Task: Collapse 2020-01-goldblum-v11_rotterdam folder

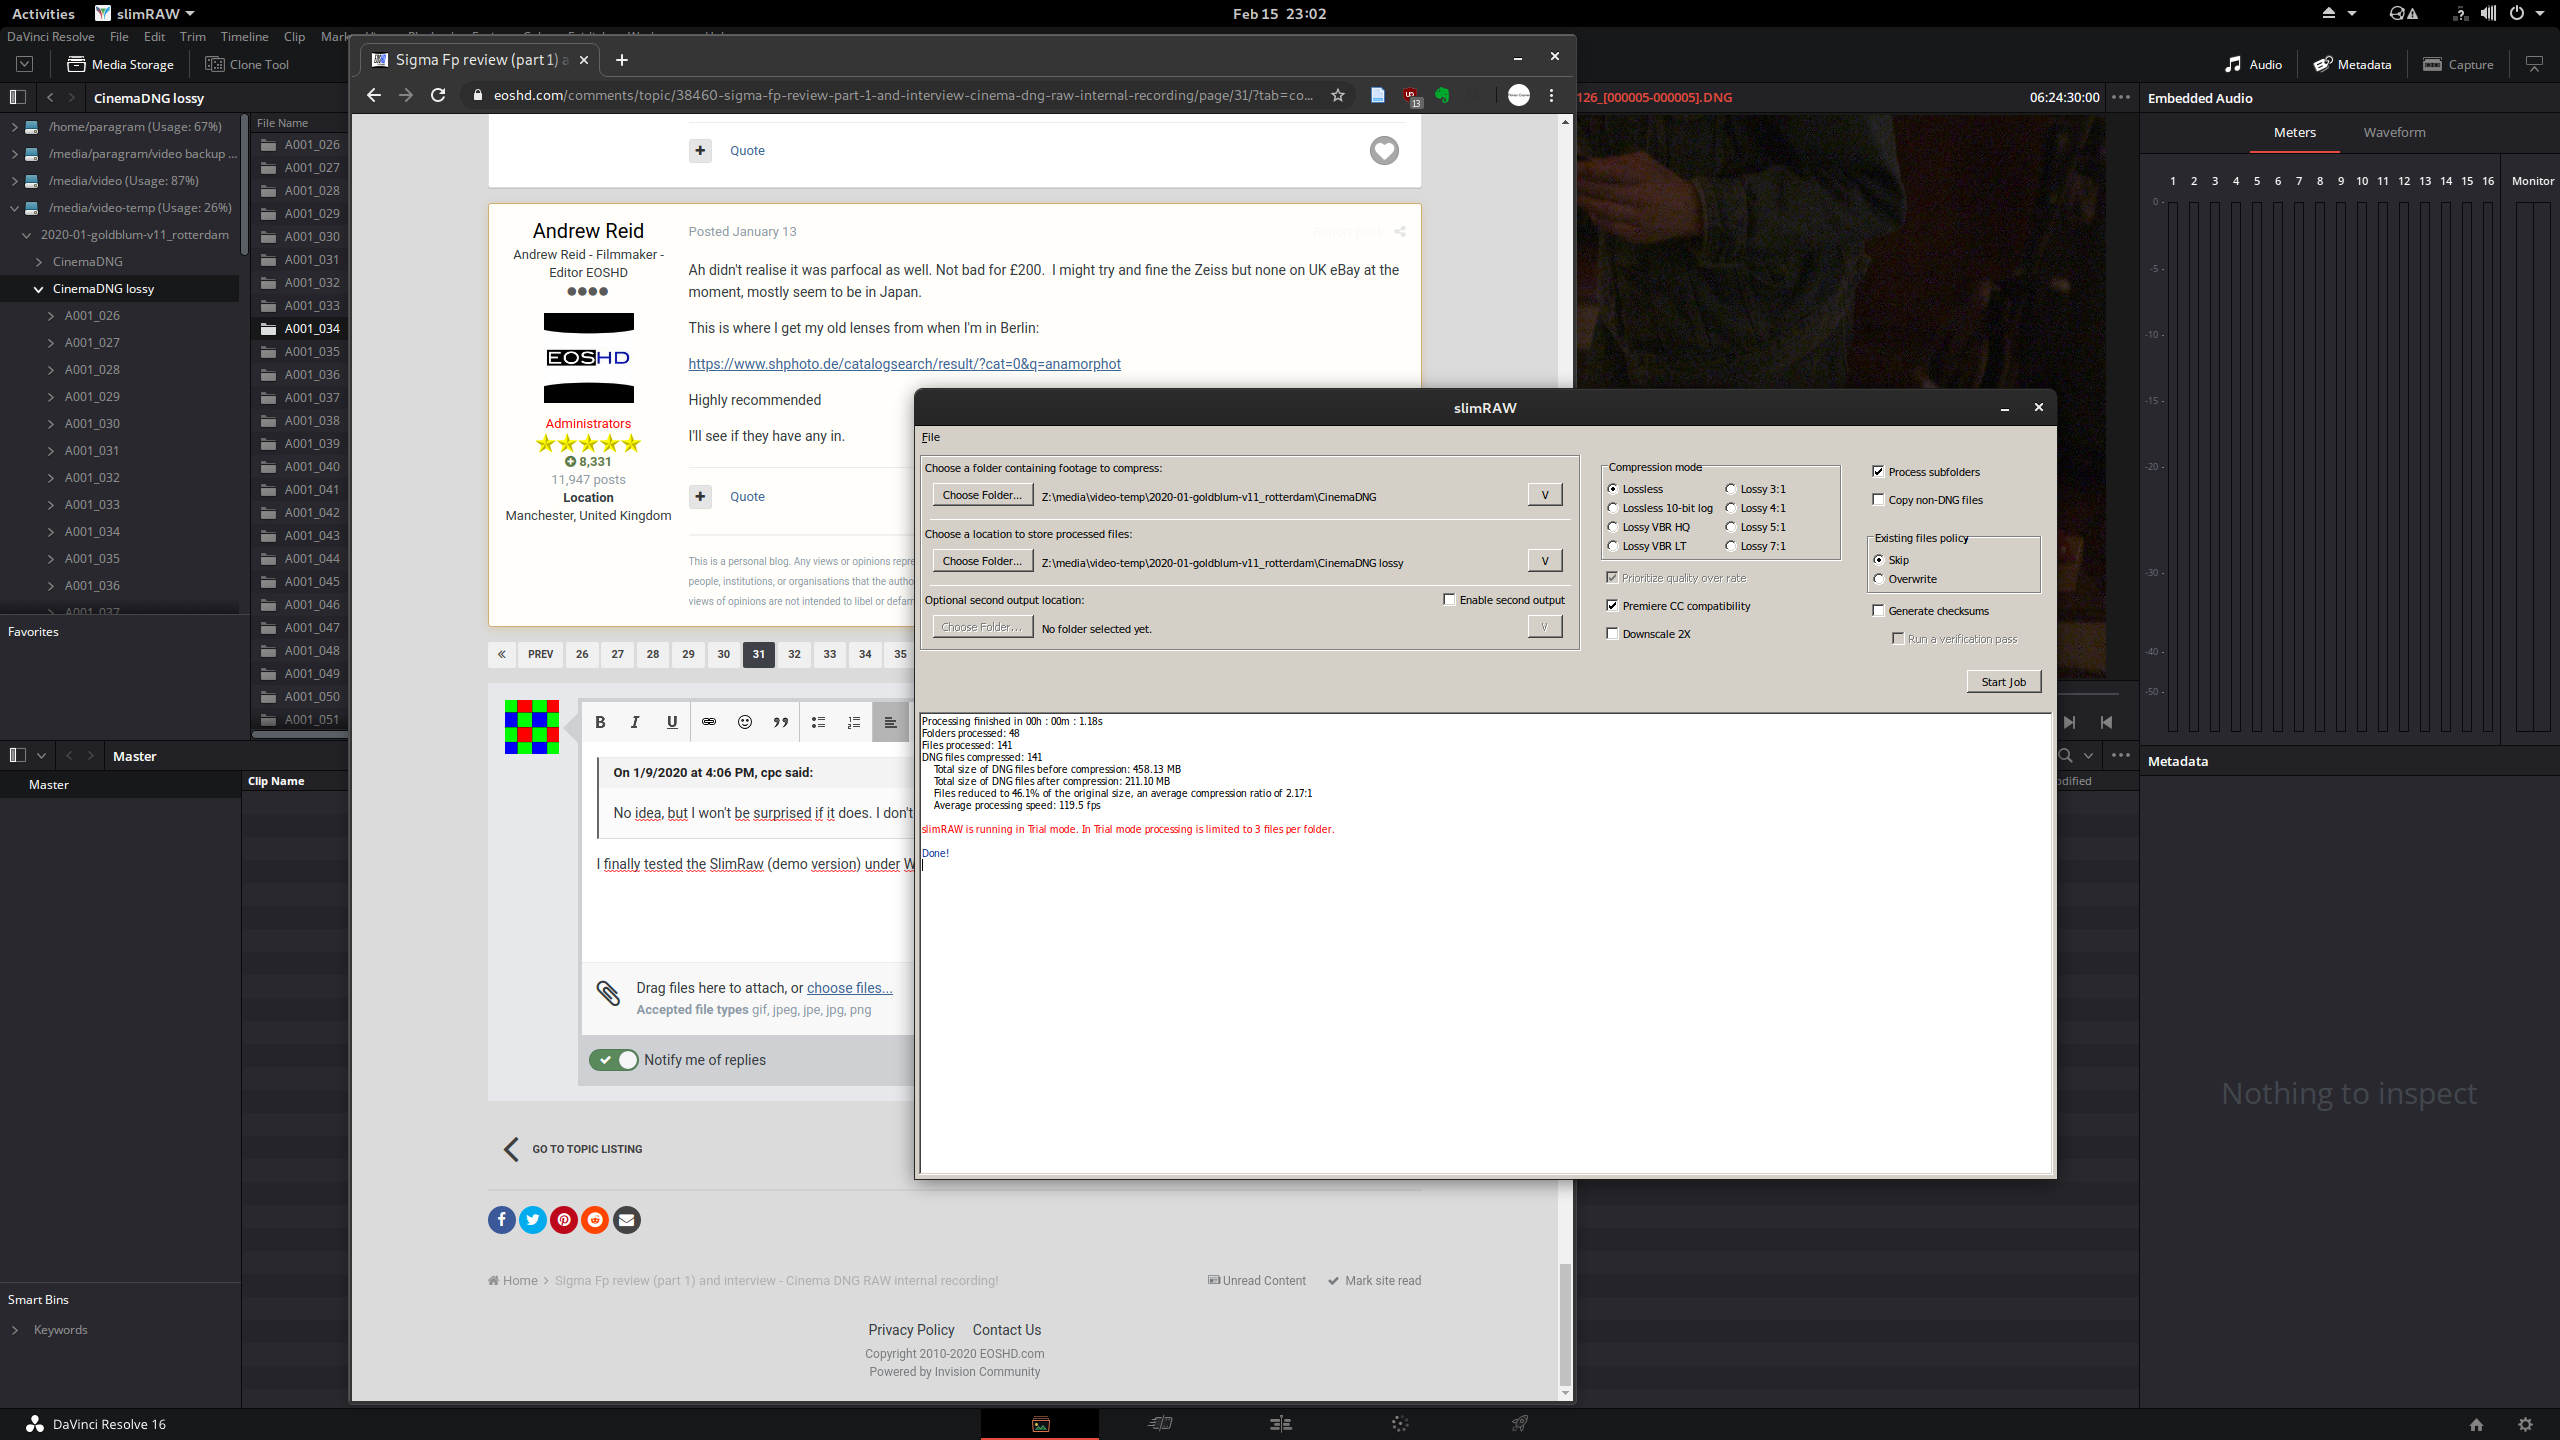Action: click(27, 235)
